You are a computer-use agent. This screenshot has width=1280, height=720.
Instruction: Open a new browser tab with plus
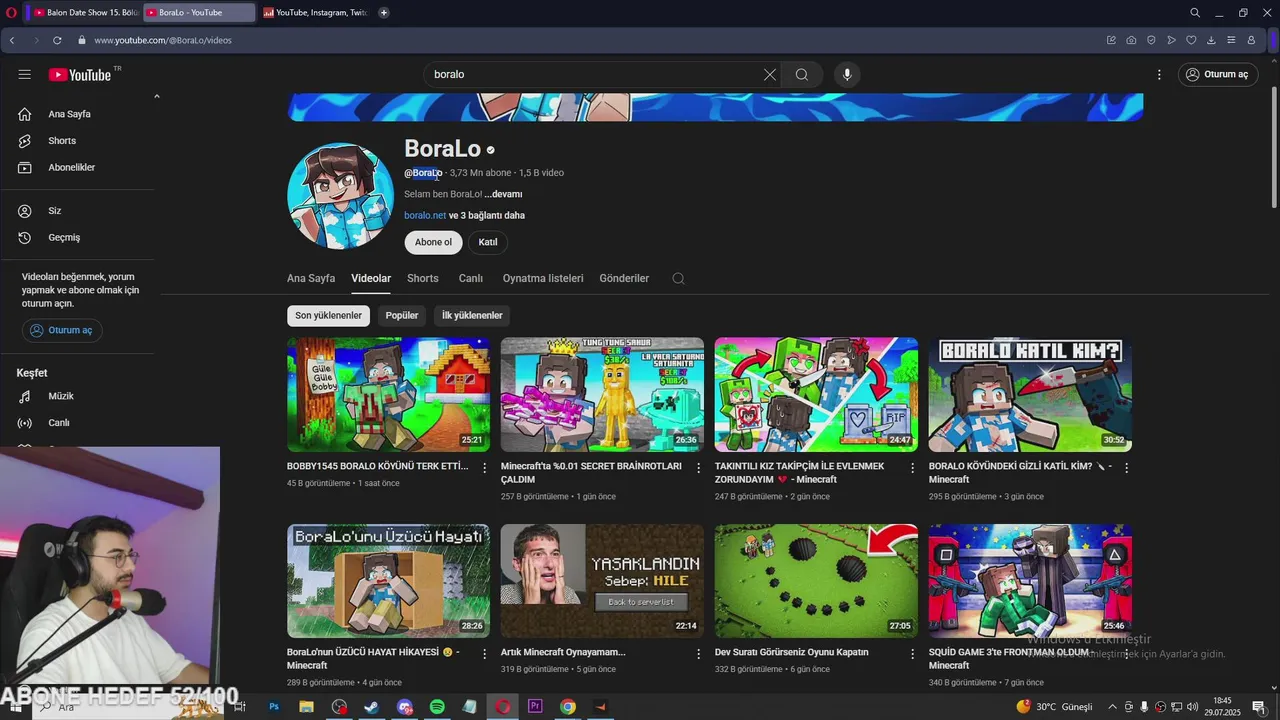(384, 13)
